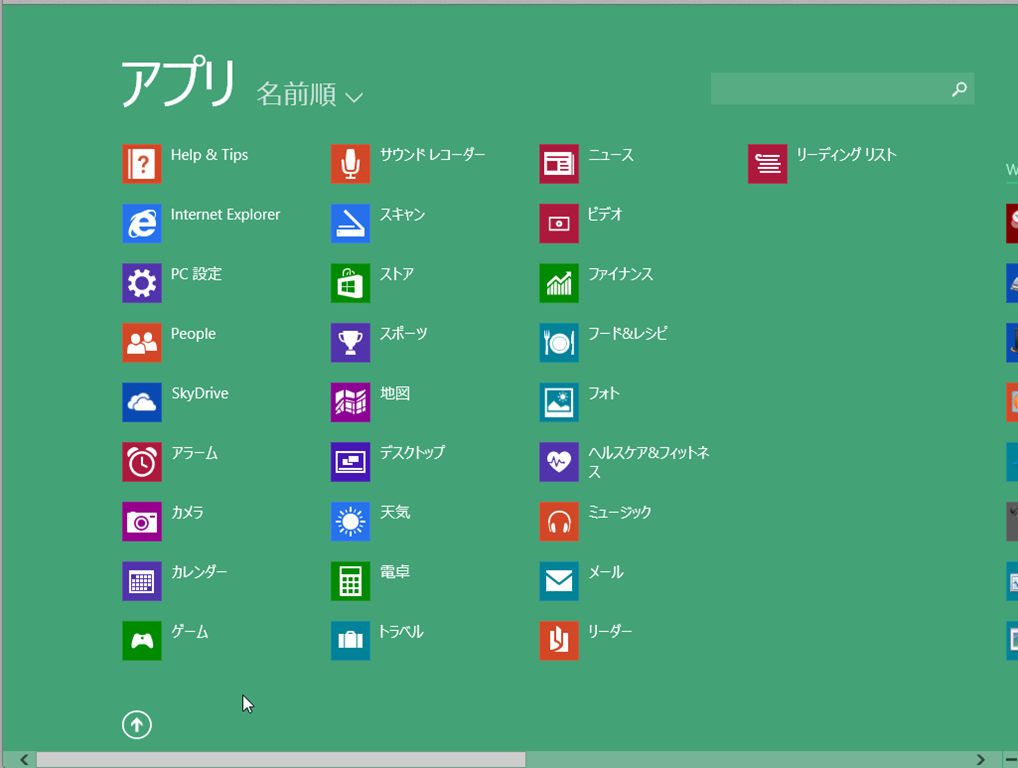The width and height of the screenshot is (1018, 768).
Task: Open the ストア shopping bag icon
Action: (351, 283)
